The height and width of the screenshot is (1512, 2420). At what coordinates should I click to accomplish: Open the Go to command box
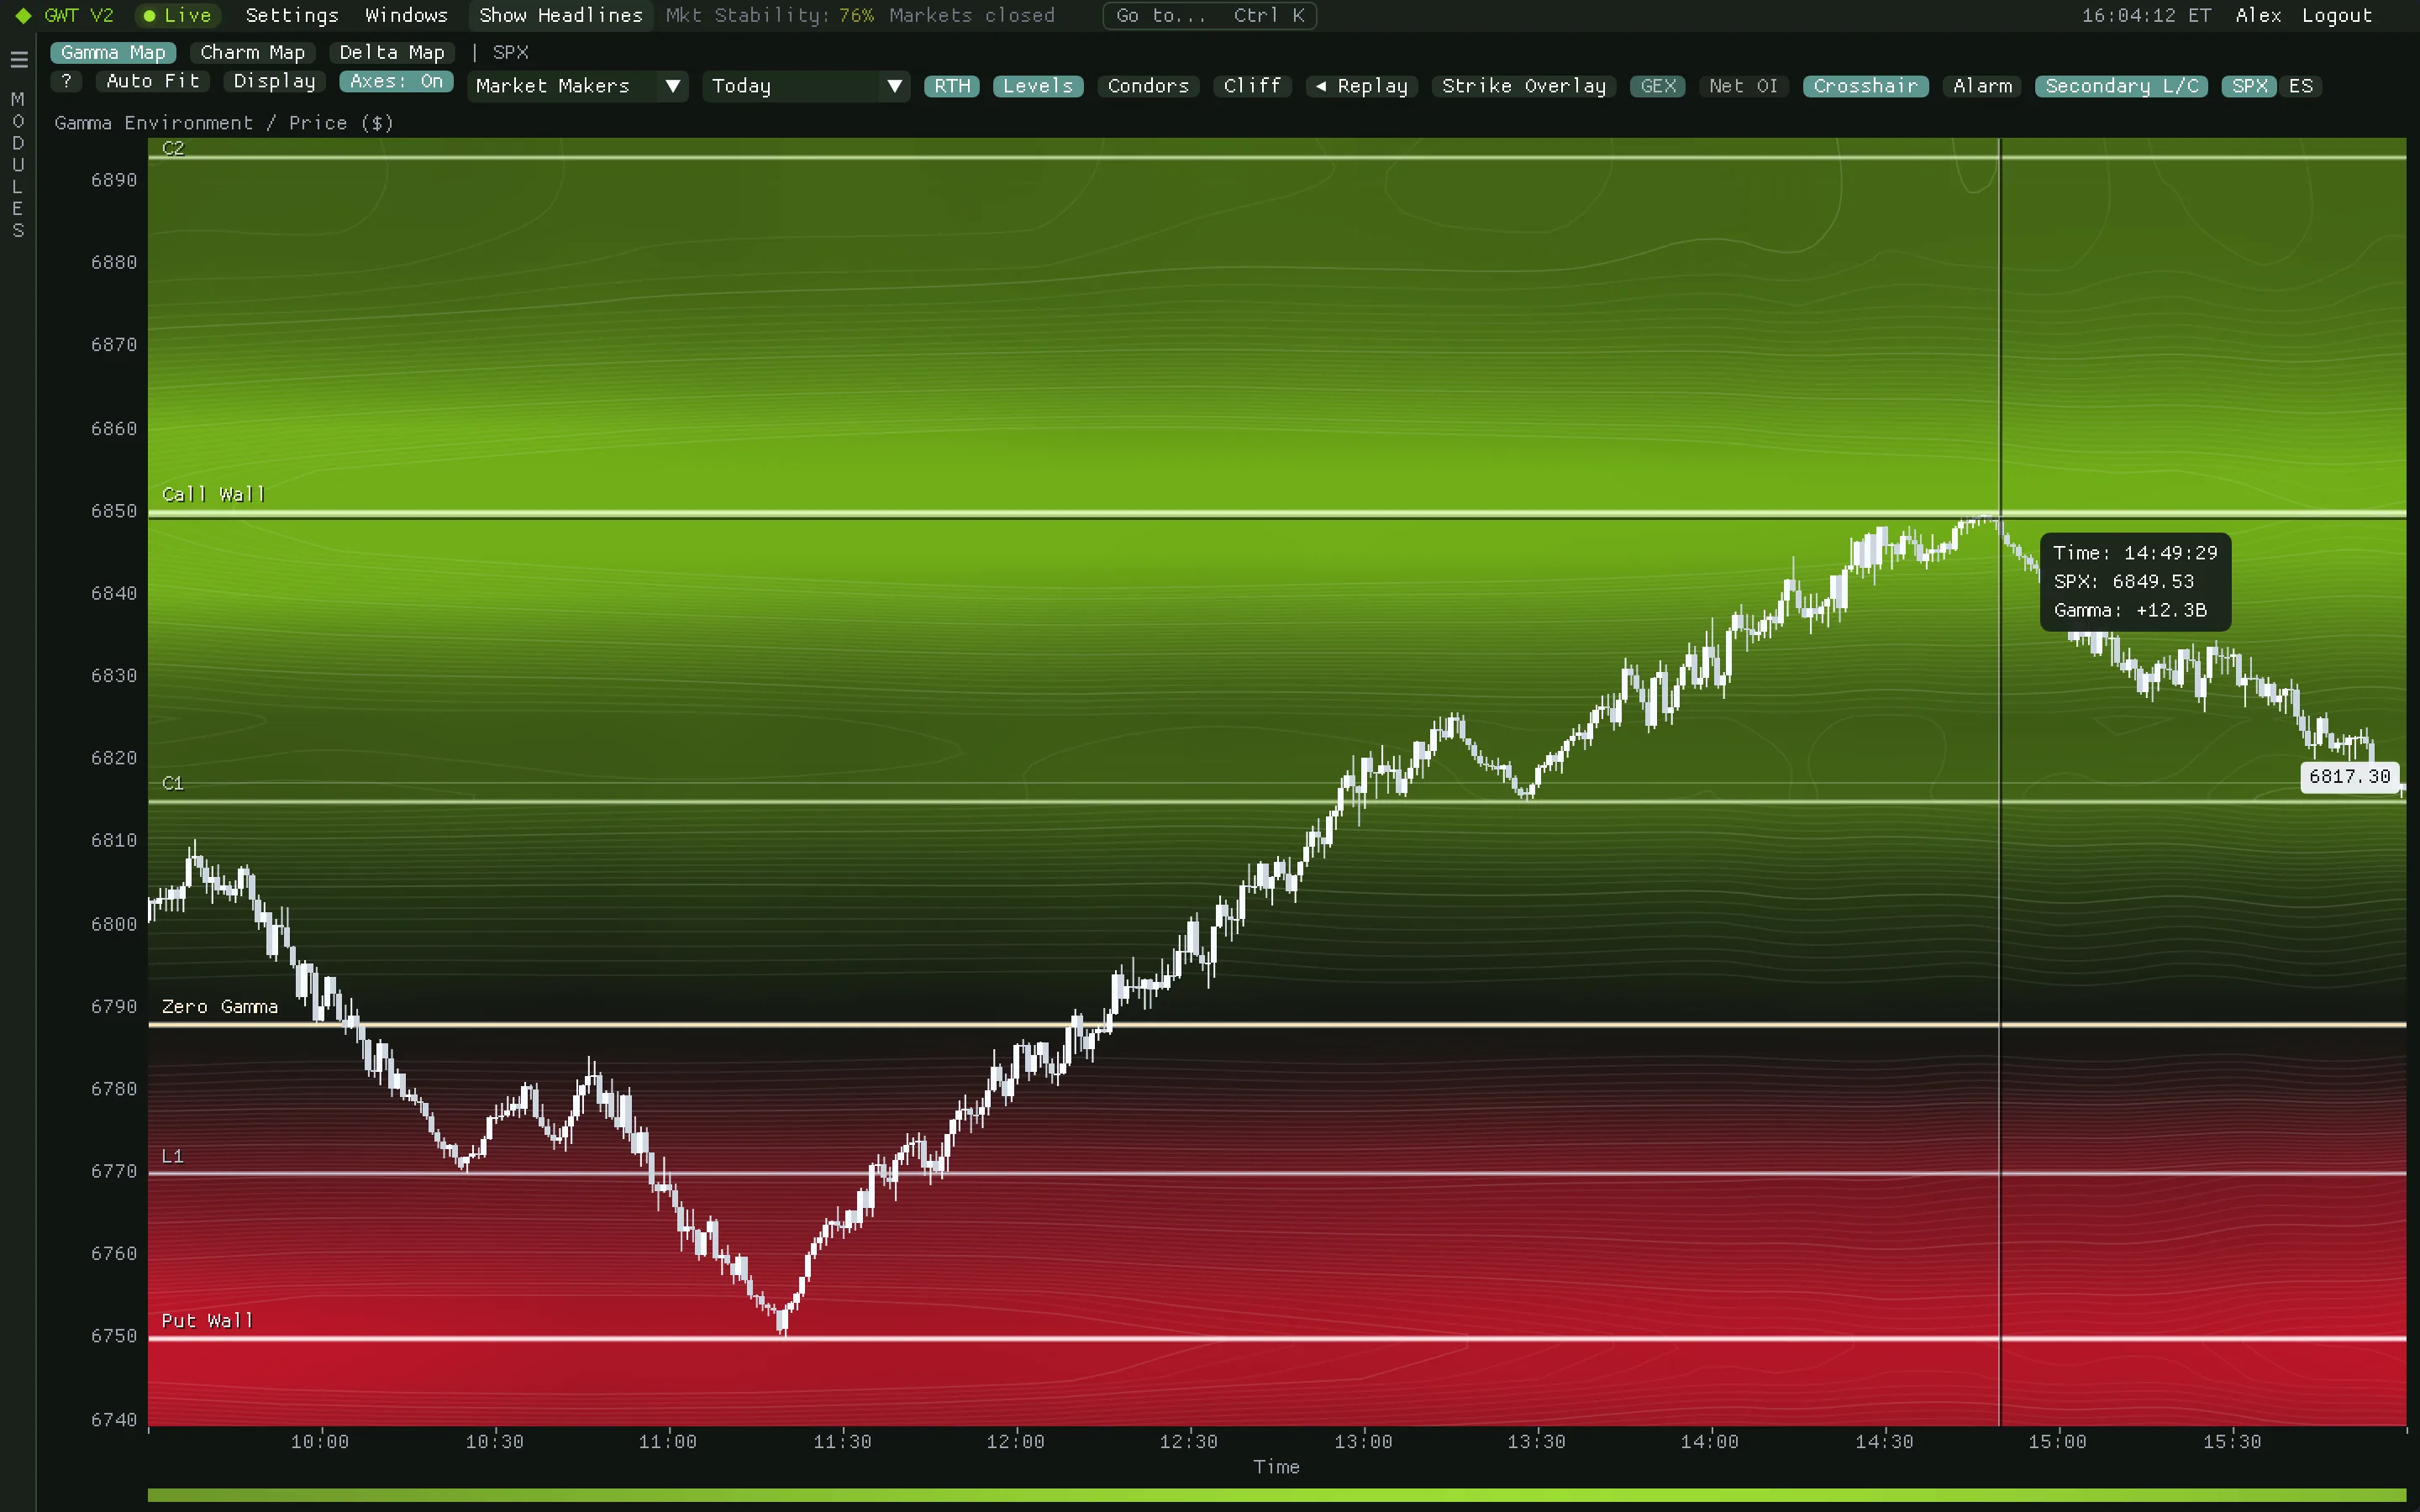pyautogui.click(x=1209, y=15)
